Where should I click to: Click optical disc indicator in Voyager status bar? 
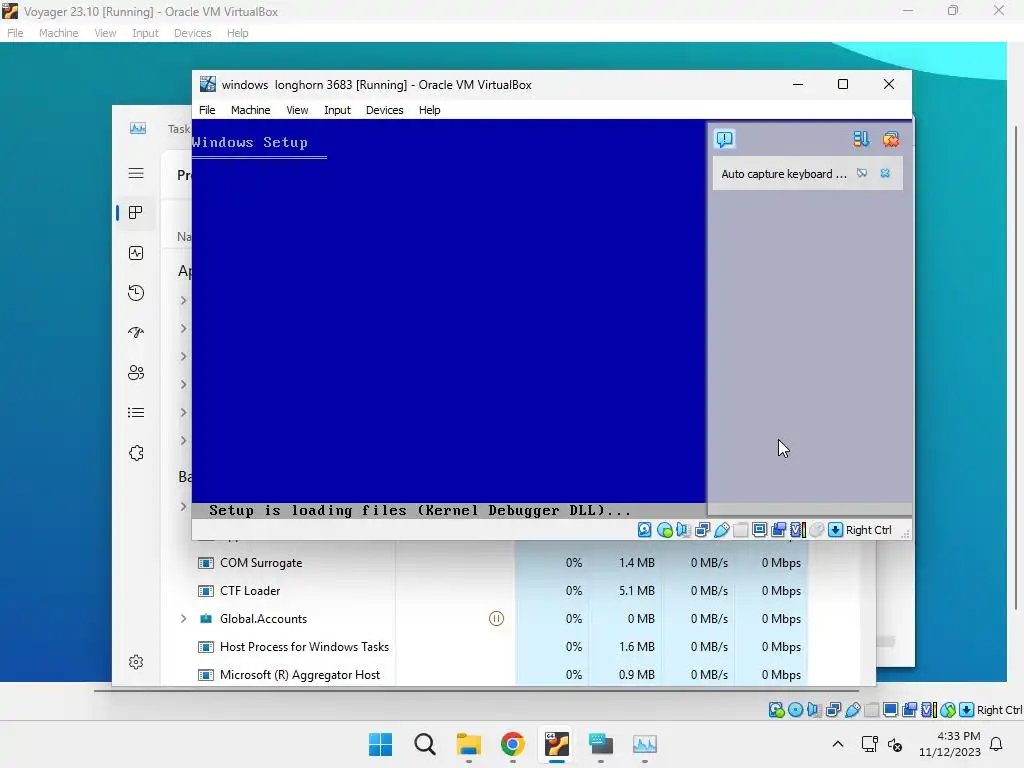(795, 710)
